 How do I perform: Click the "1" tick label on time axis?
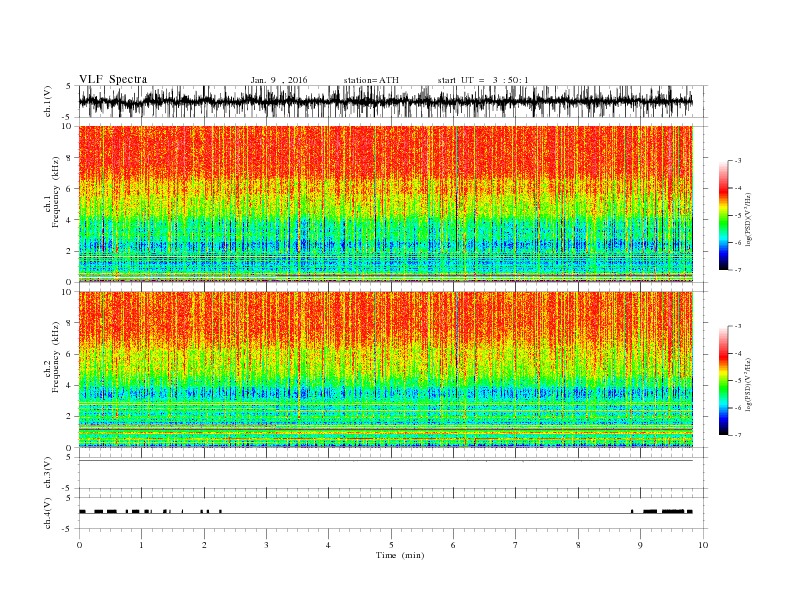pyautogui.click(x=141, y=545)
